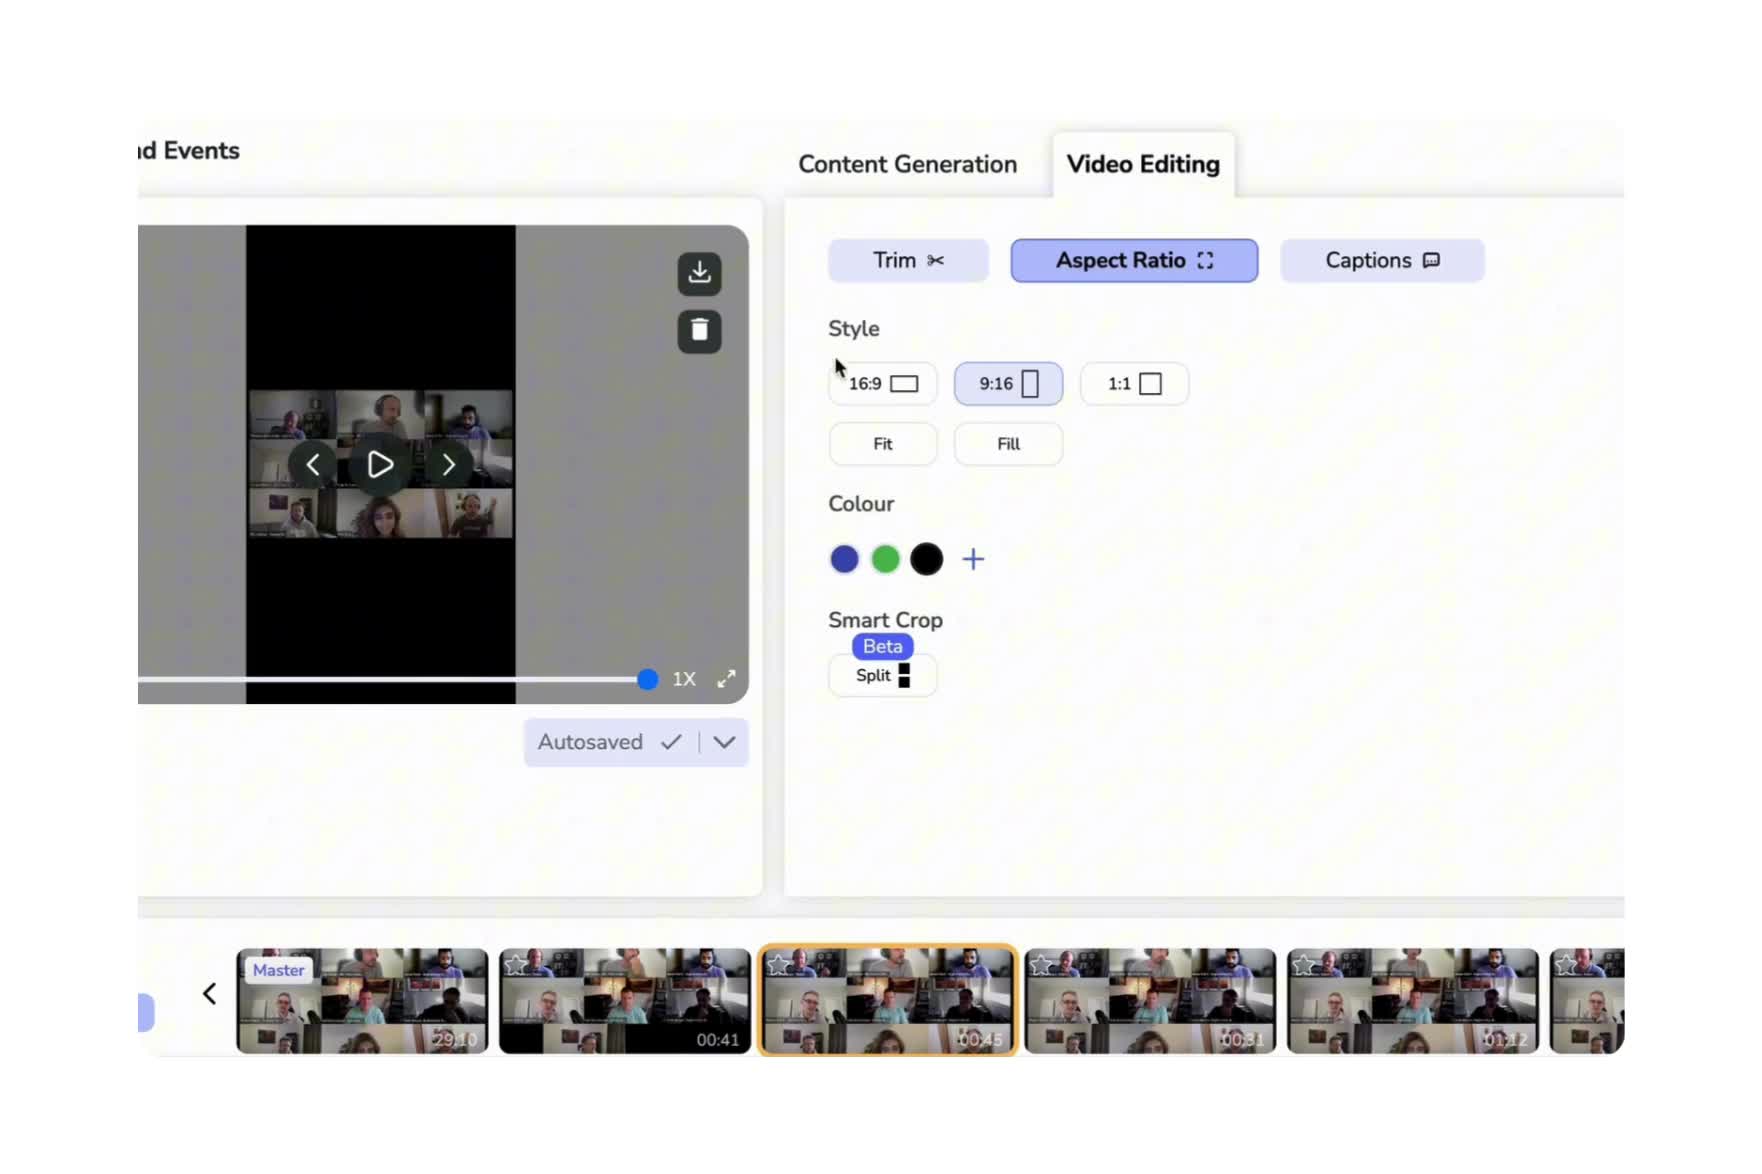Download the video with the download icon
The image size is (1762, 1174).
pyautogui.click(x=699, y=273)
